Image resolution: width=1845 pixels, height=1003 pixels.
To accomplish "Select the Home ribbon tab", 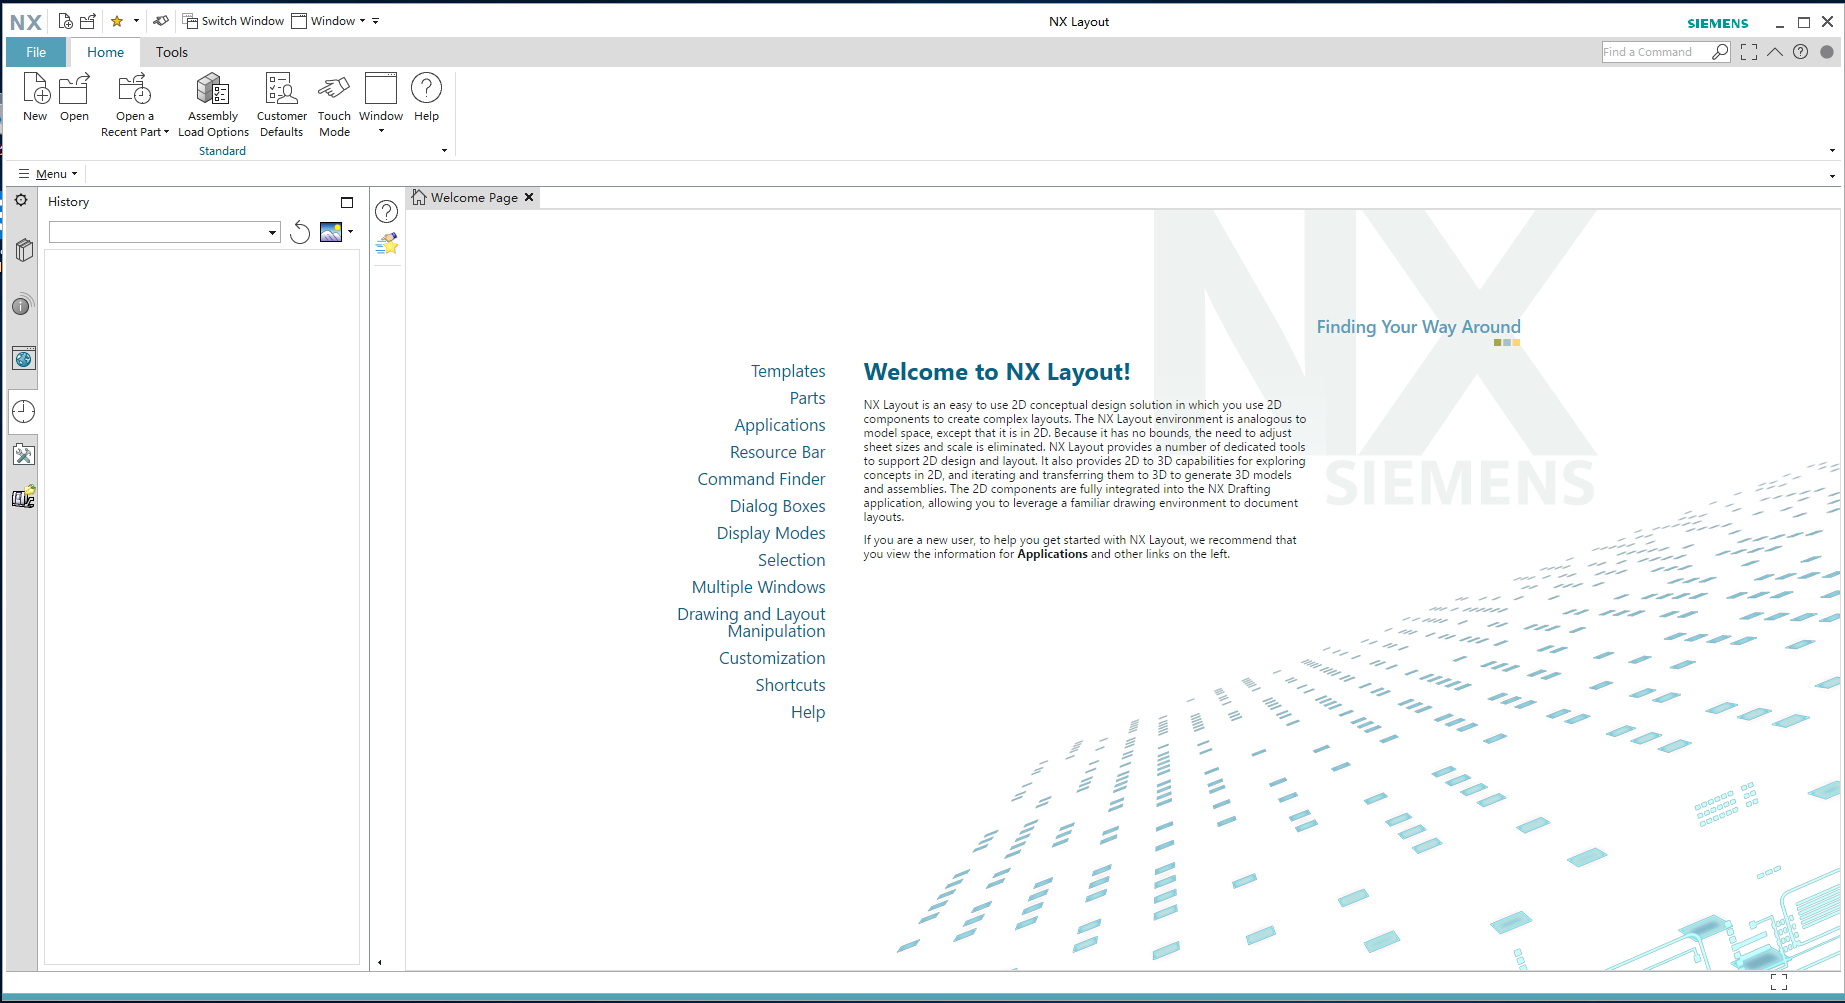I will (x=105, y=52).
